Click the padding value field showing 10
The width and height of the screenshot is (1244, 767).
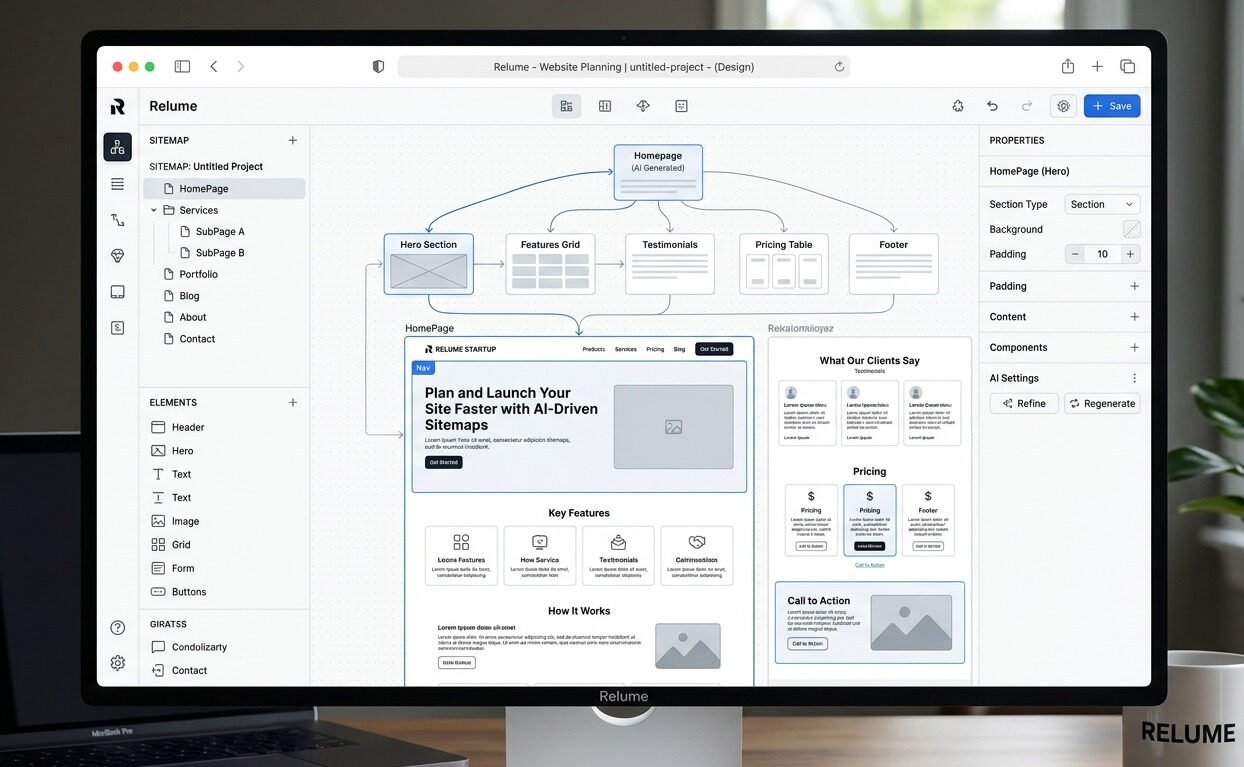(x=1103, y=254)
